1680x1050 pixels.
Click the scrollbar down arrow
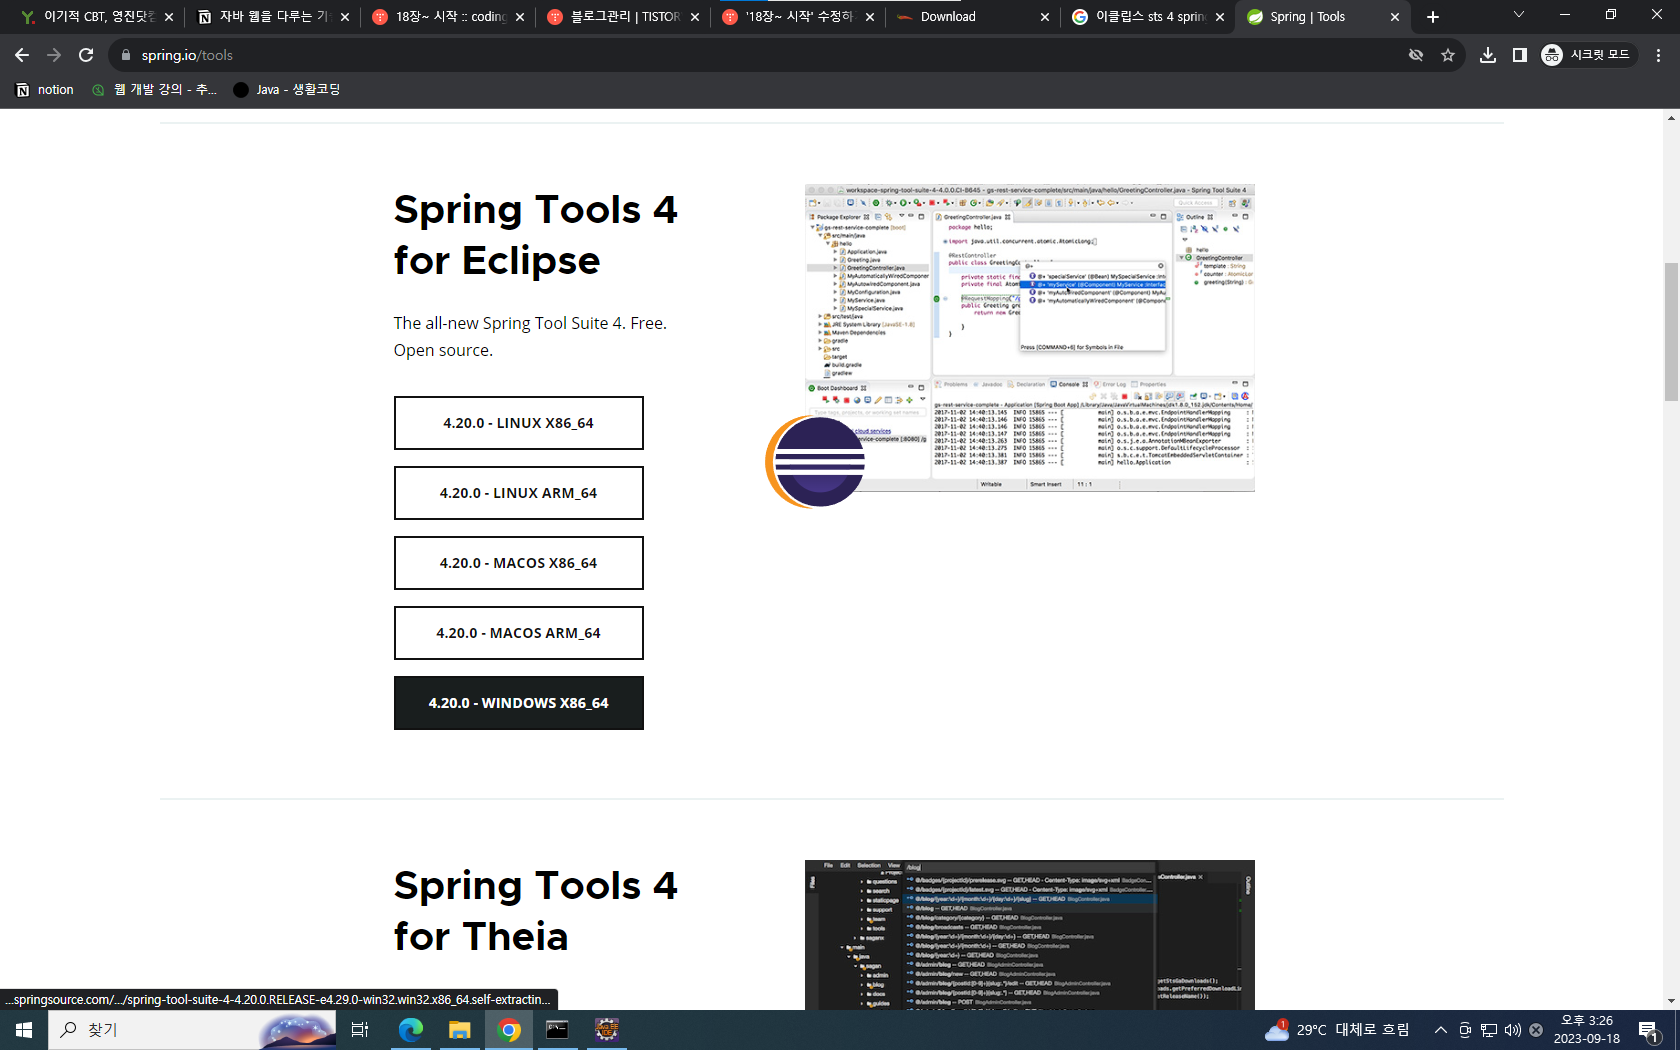1671,1001
